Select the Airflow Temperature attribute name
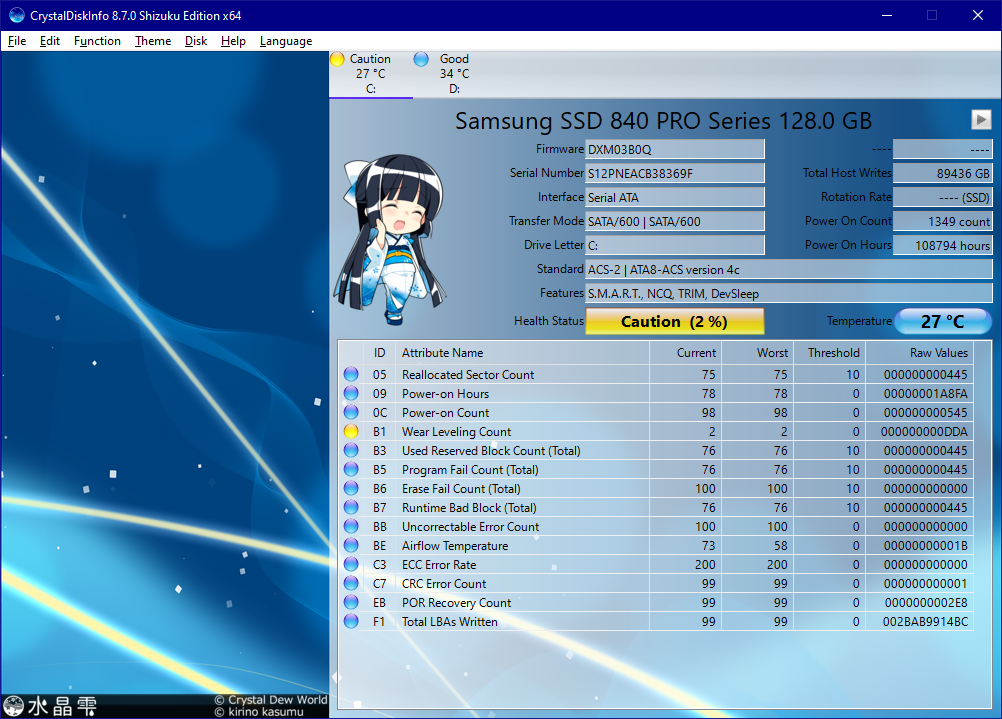This screenshot has height=719, width=1002. [x=455, y=546]
